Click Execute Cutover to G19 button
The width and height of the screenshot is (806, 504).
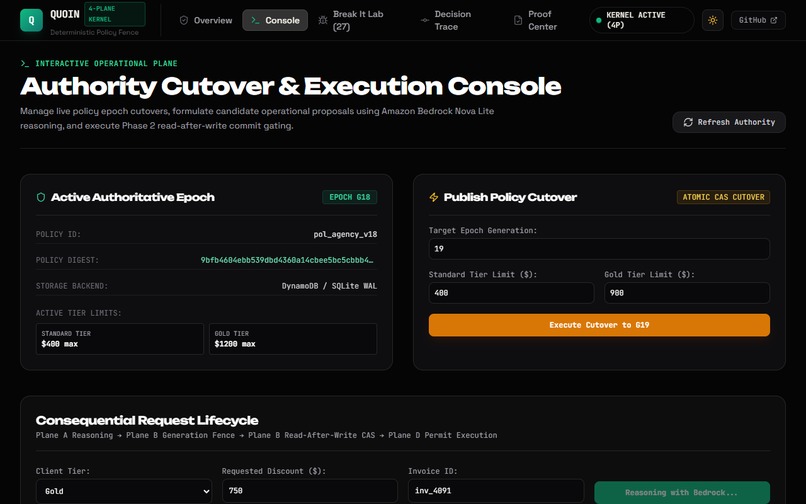(x=599, y=325)
